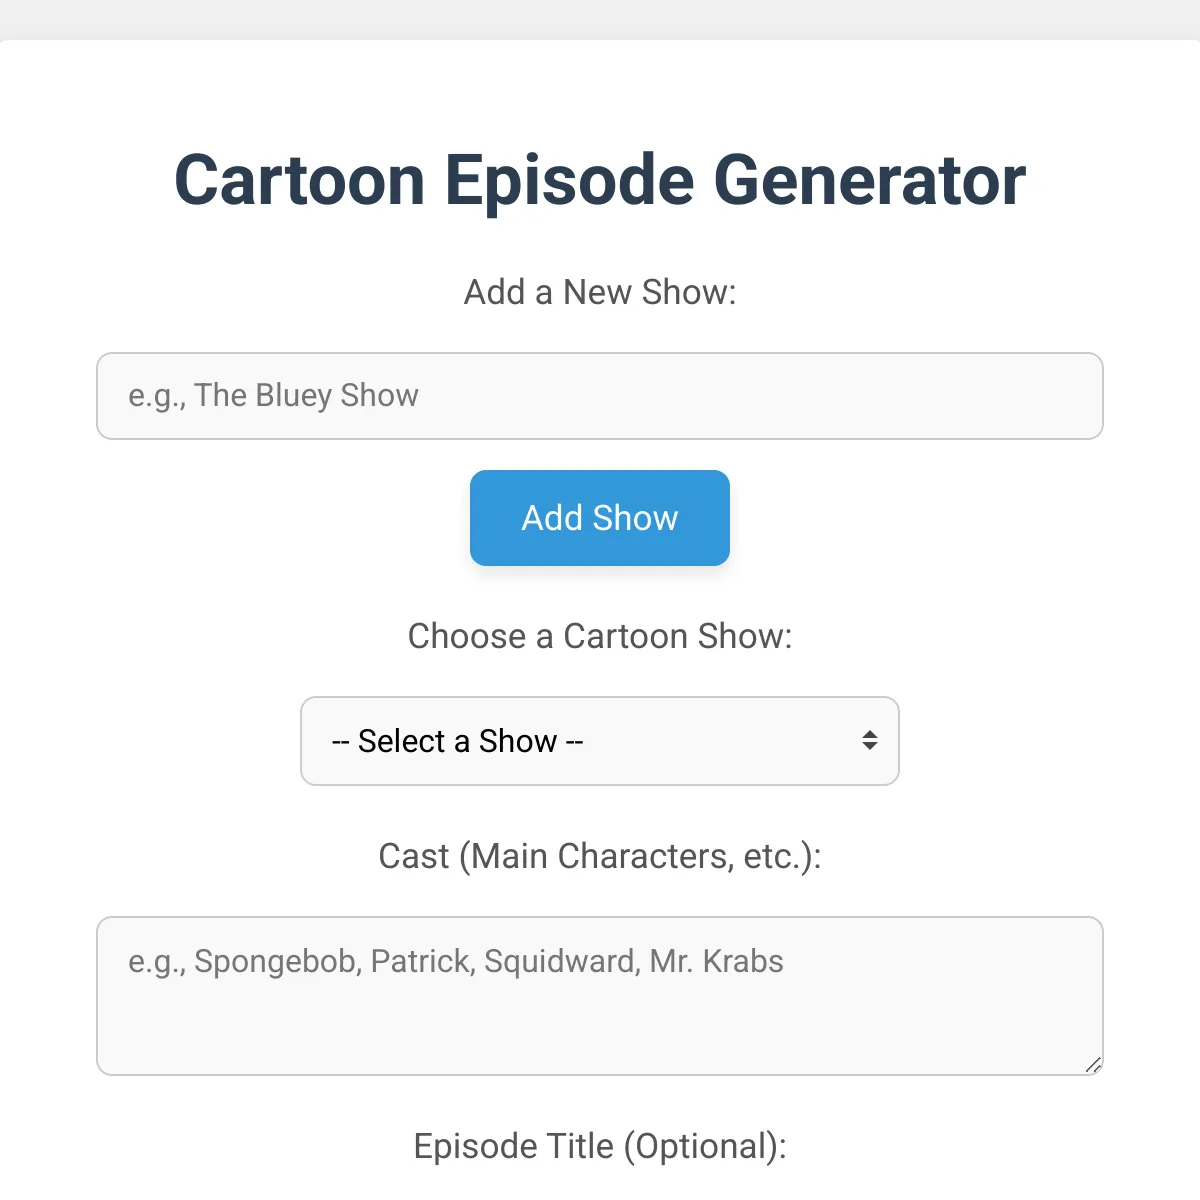Focus the new show name input
This screenshot has width=1200, height=1200.
tap(600, 396)
